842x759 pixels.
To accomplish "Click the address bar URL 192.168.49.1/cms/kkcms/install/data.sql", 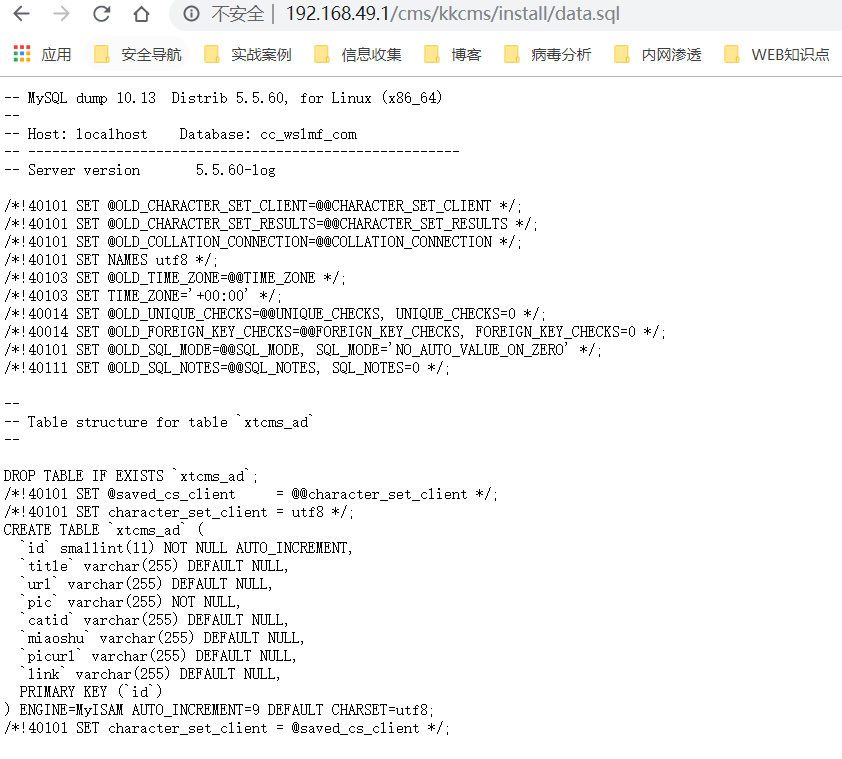I will (x=453, y=13).
